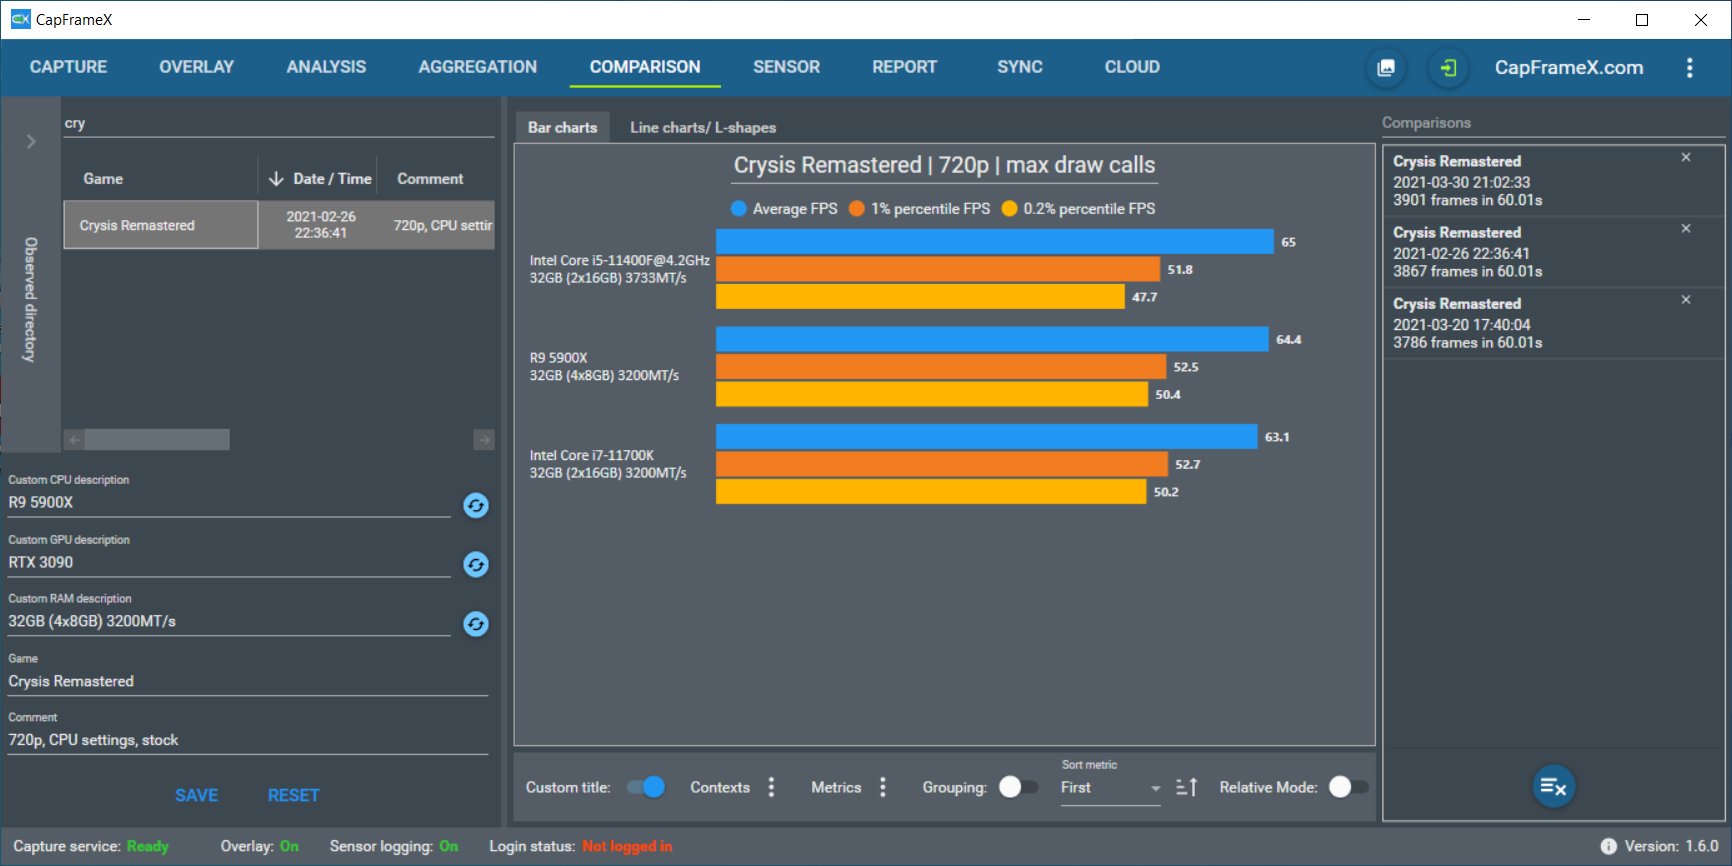Screen dimensions: 1732x866
Task: Refresh the Custom RAM description field
Action: pyautogui.click(x=476, y=624)
